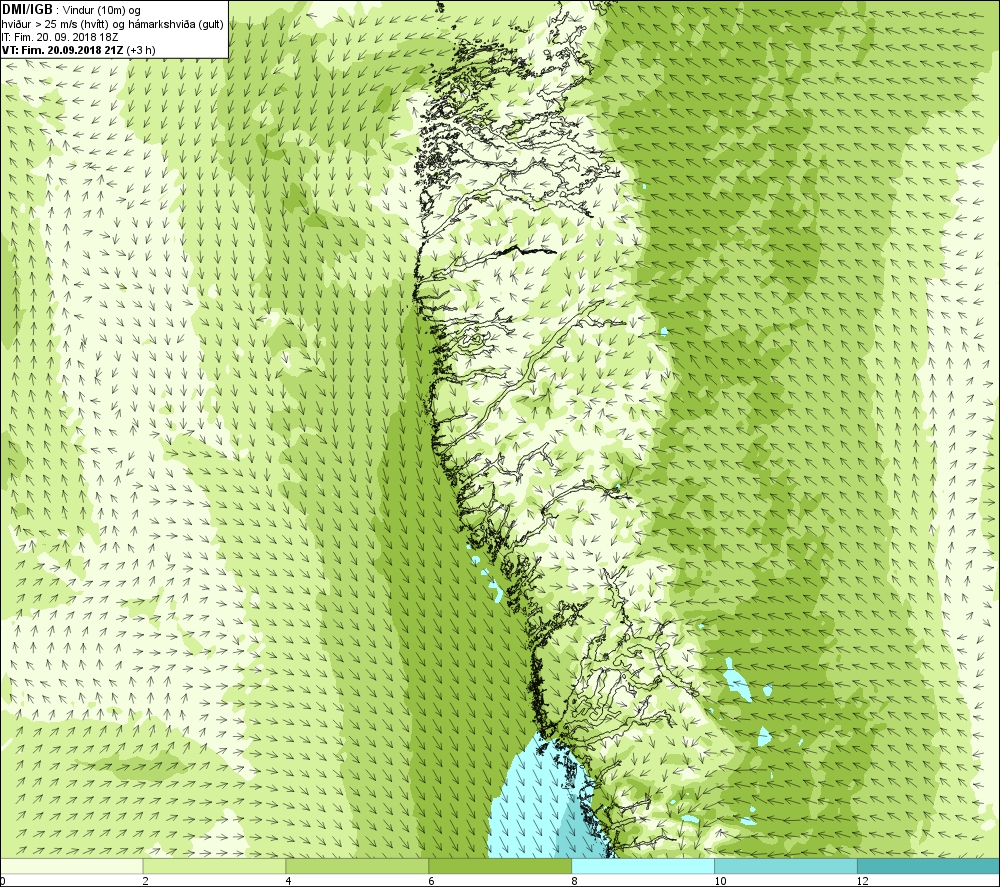Click the 'IT: Fim. 20. 09. 2018 18Z' line

60,38
